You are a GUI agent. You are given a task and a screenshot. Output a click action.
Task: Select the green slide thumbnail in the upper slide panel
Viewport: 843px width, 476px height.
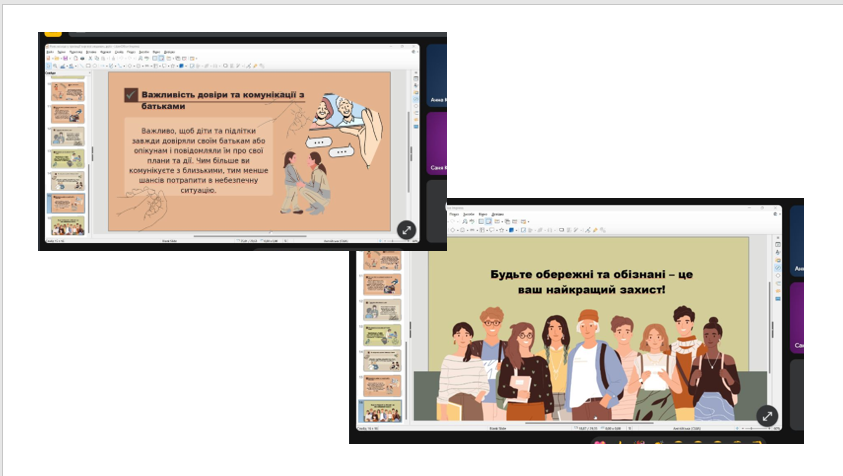67,158
